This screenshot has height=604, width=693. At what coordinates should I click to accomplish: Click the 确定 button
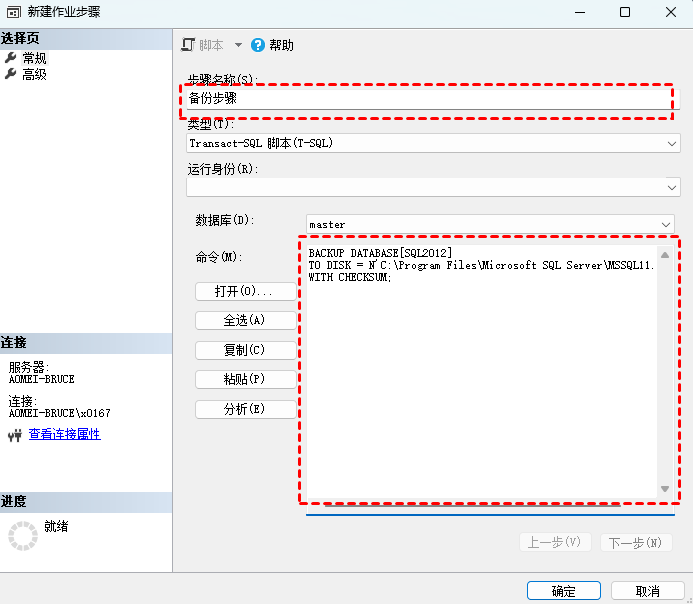click(x=564, y=591)
